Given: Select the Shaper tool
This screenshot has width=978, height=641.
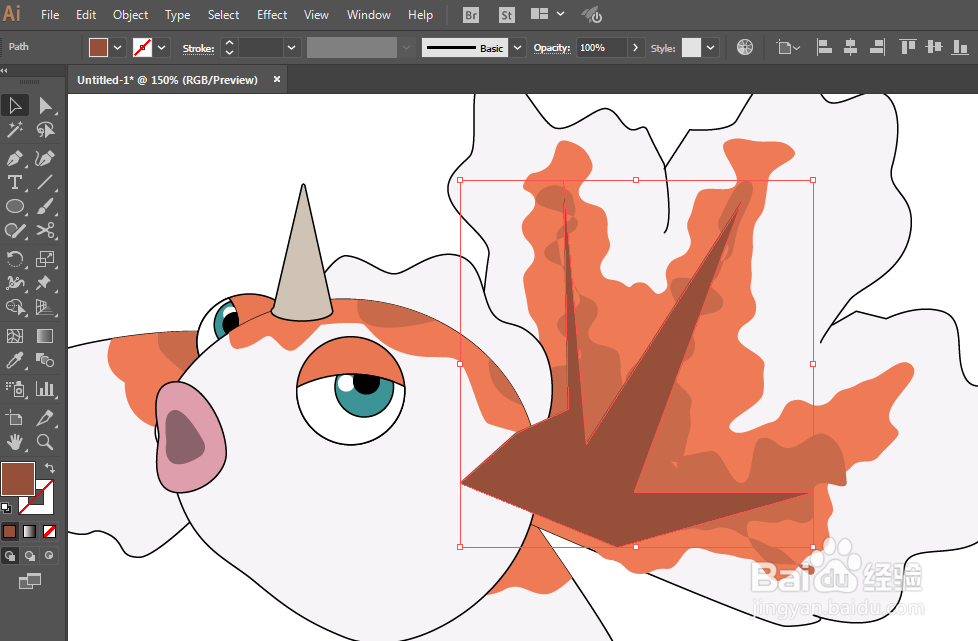Looking at the screenshot, I should click(15, 231).
